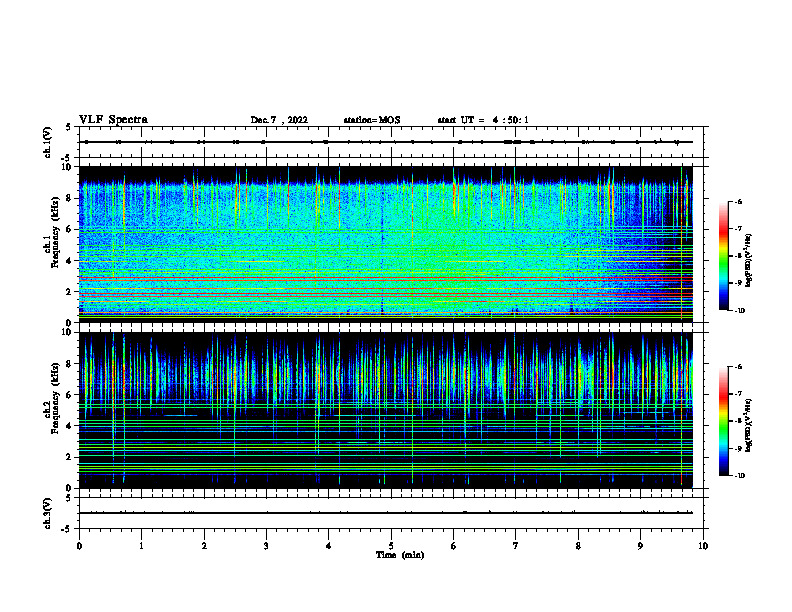This screenshot has width=792, height=612.
Task: Click the ch.1 voltage waveform trace
Action: coord(386,142)
